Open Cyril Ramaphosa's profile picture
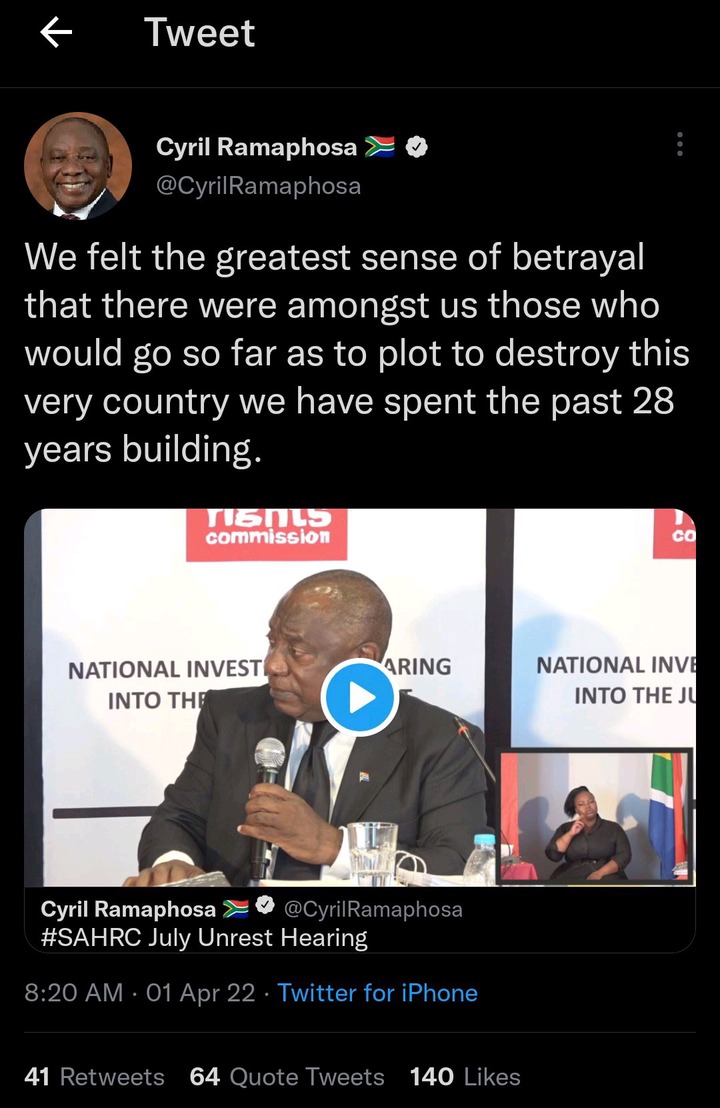Image resolution: width=720 pixels, height=1108 pixels. [x=78, y=166]
